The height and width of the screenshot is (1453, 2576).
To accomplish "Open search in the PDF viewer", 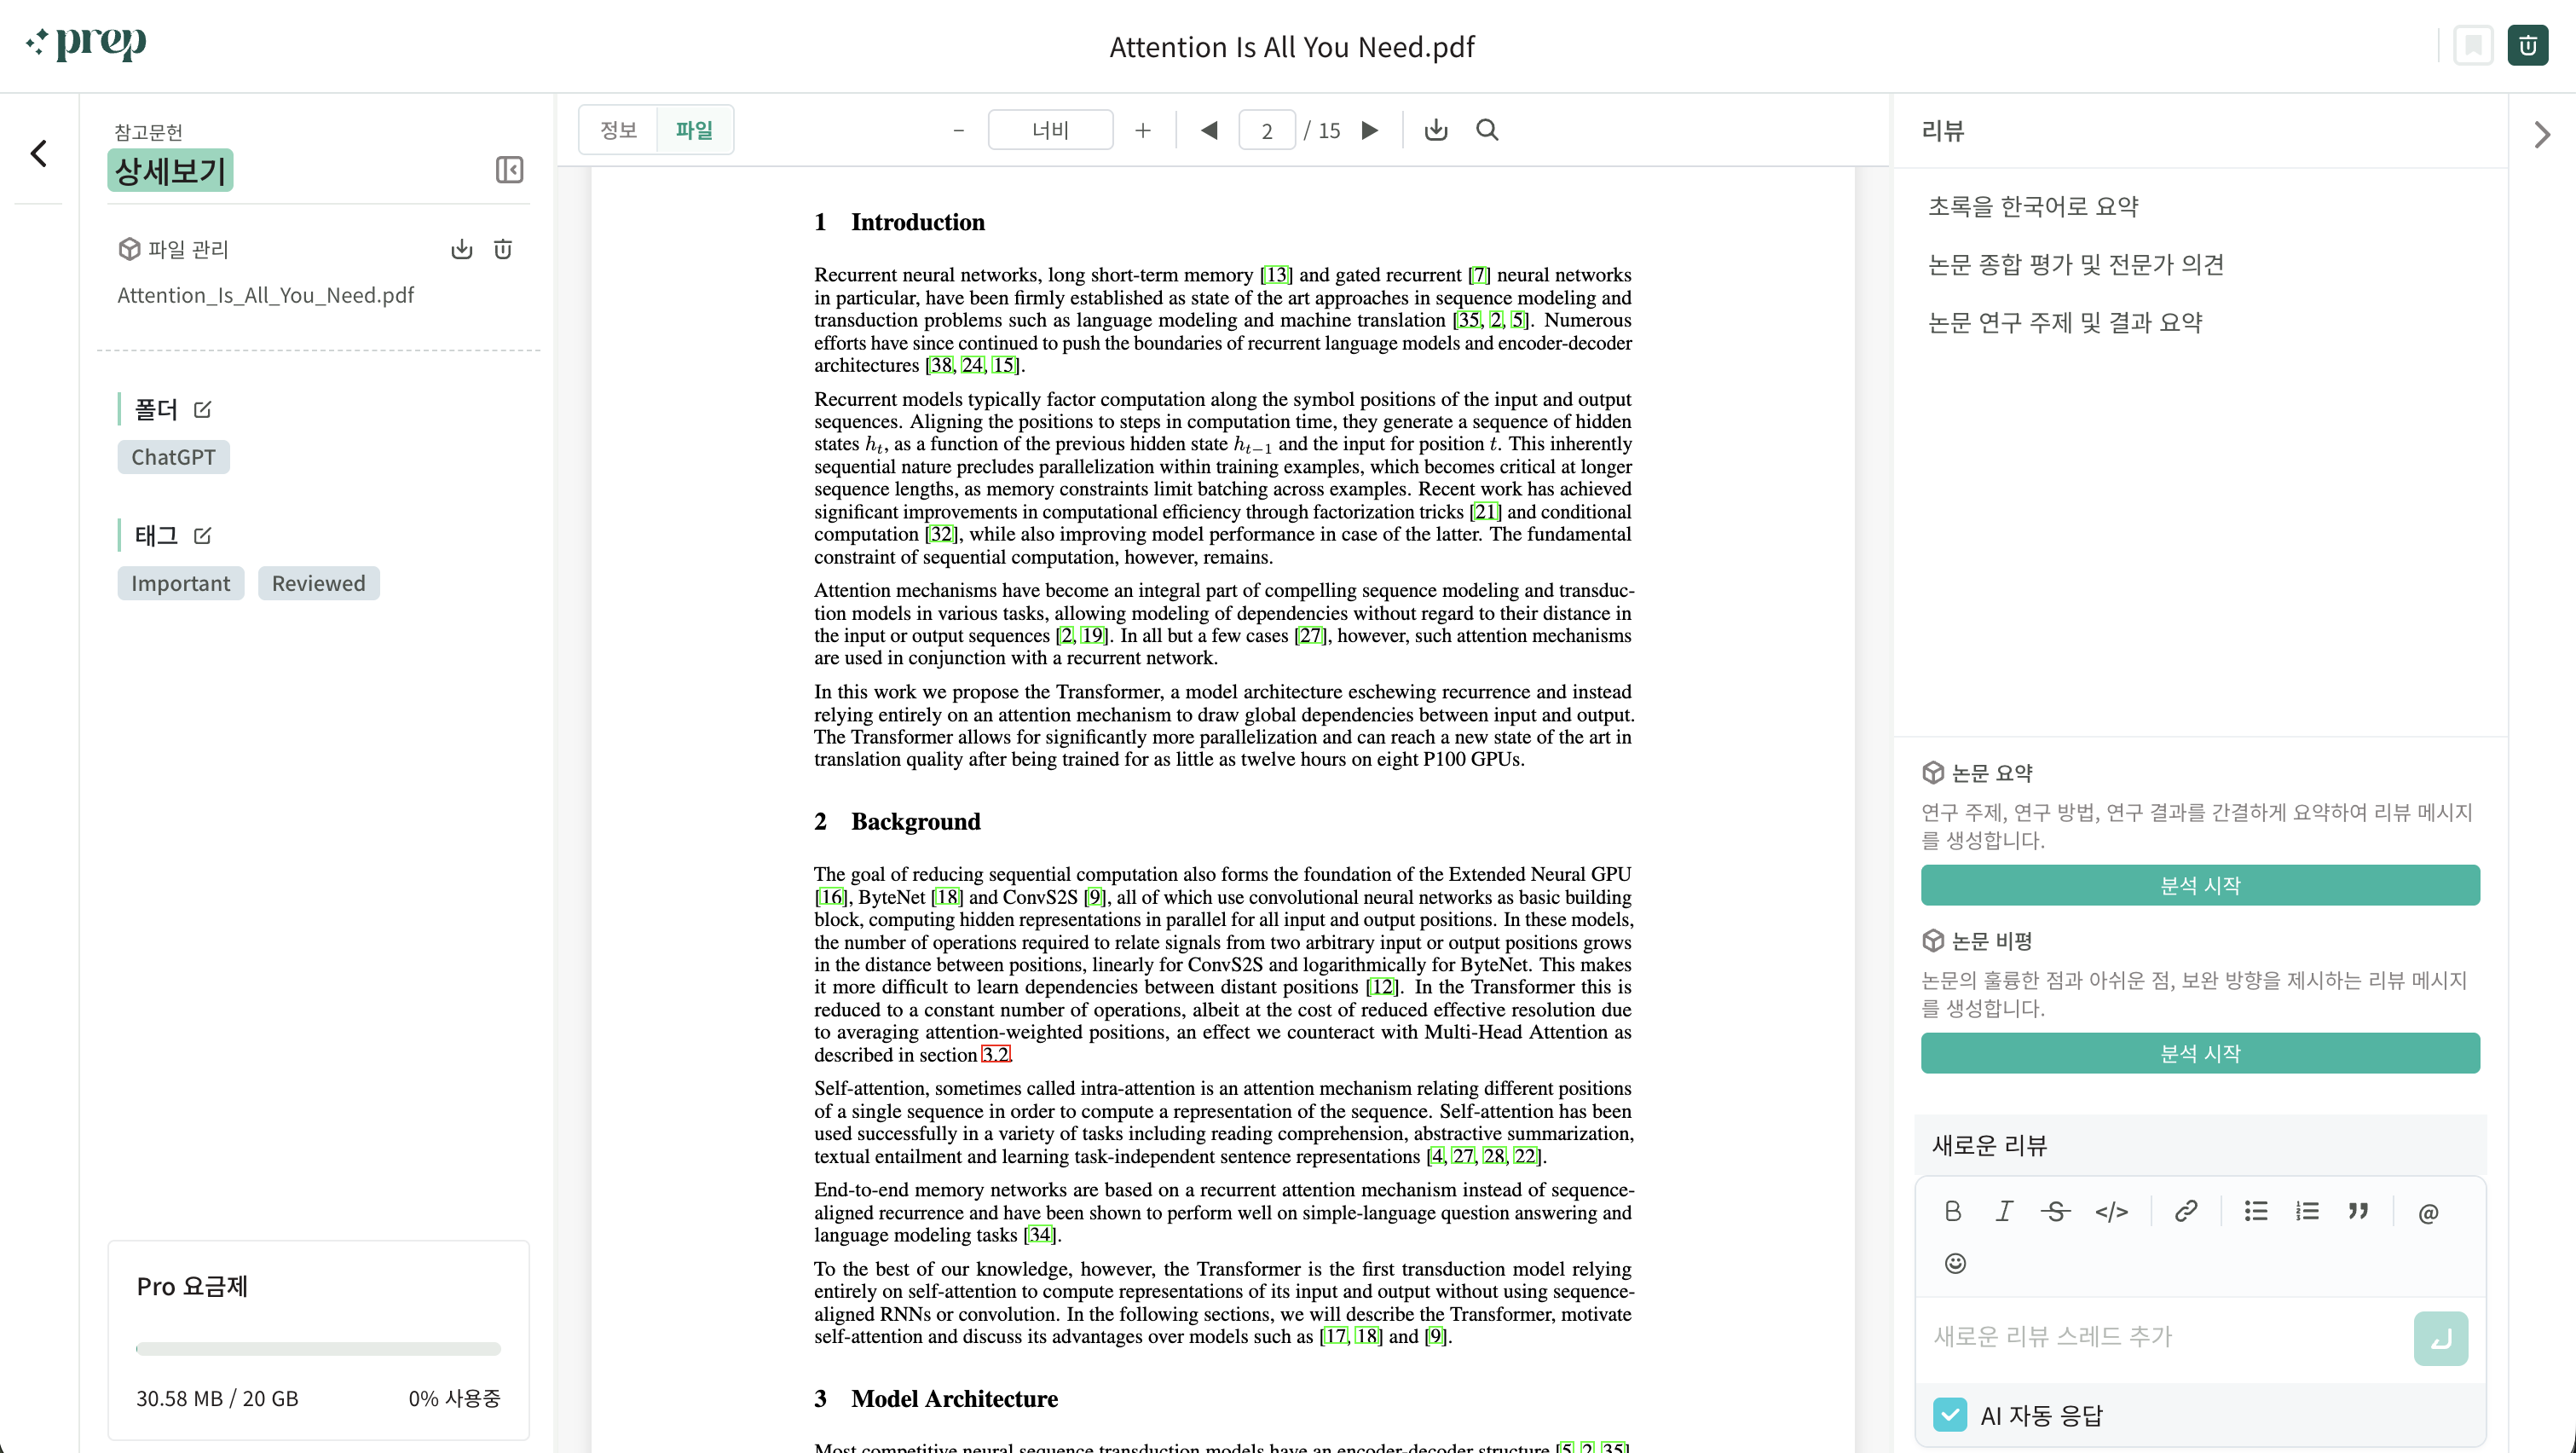I will click(x=1487, y=130).
